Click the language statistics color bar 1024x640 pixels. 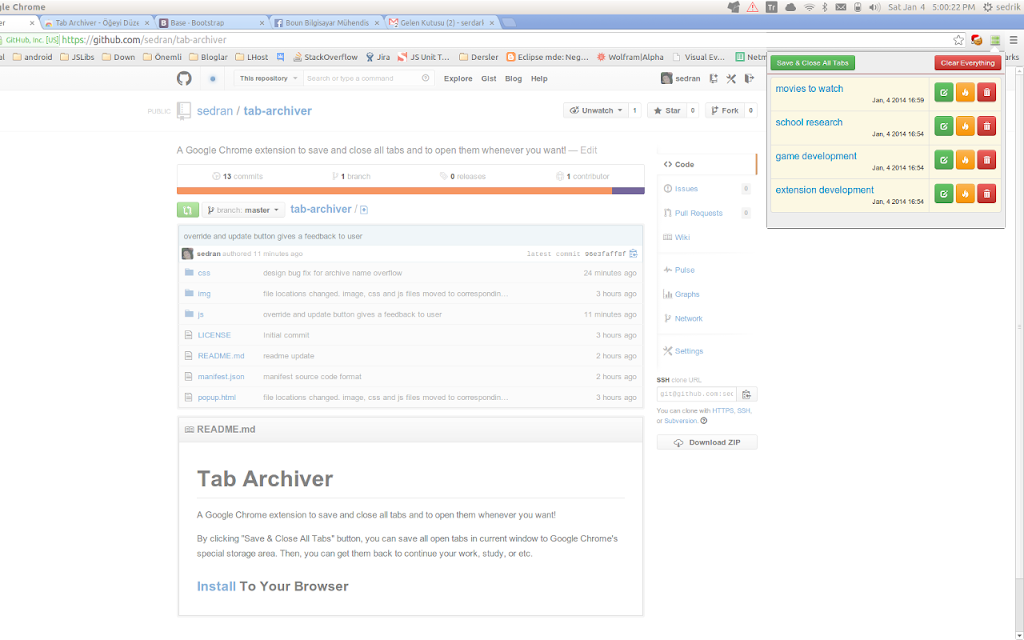click(x=411, y=191)
